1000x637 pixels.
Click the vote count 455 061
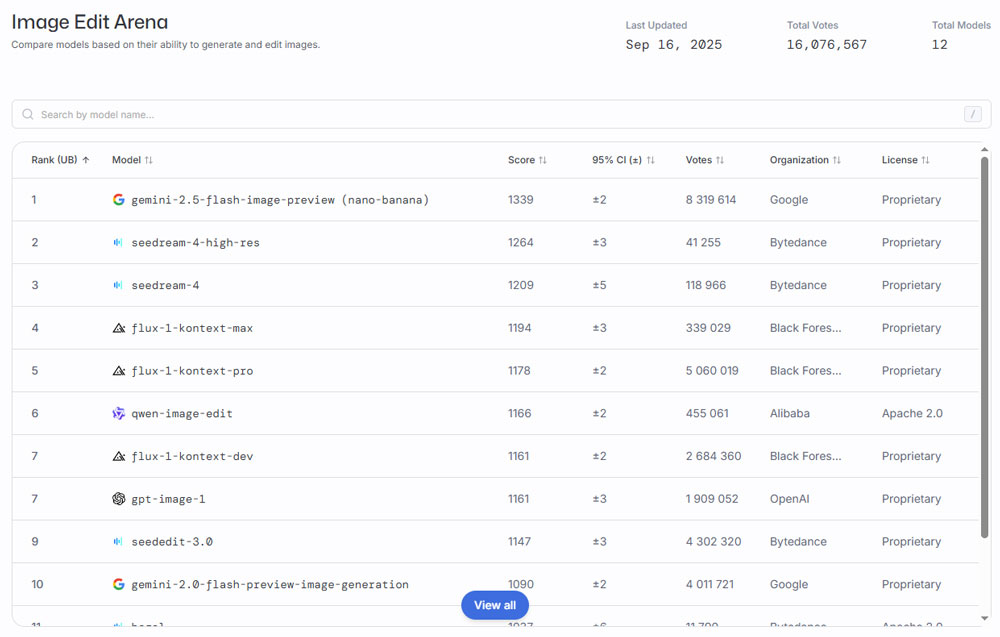pos(707,413)
